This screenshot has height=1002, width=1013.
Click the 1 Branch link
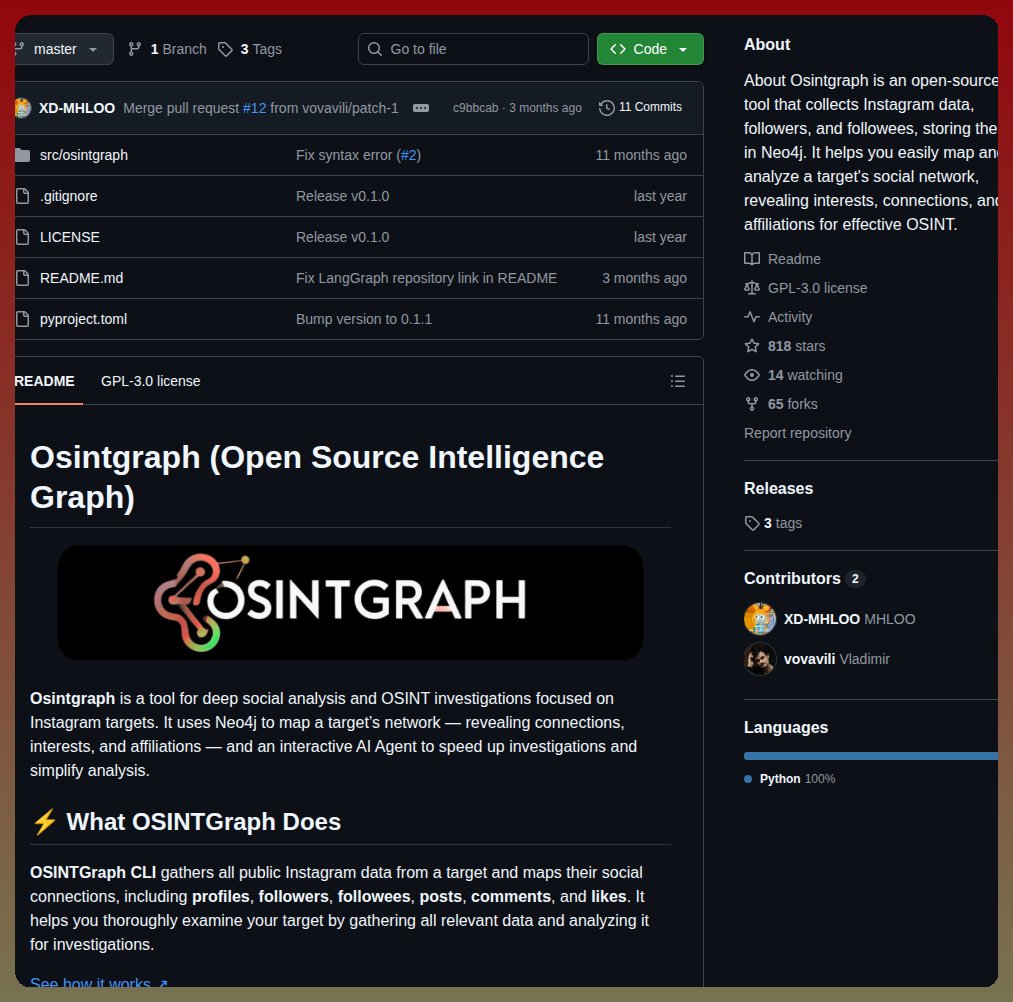(x=178, y=49)
